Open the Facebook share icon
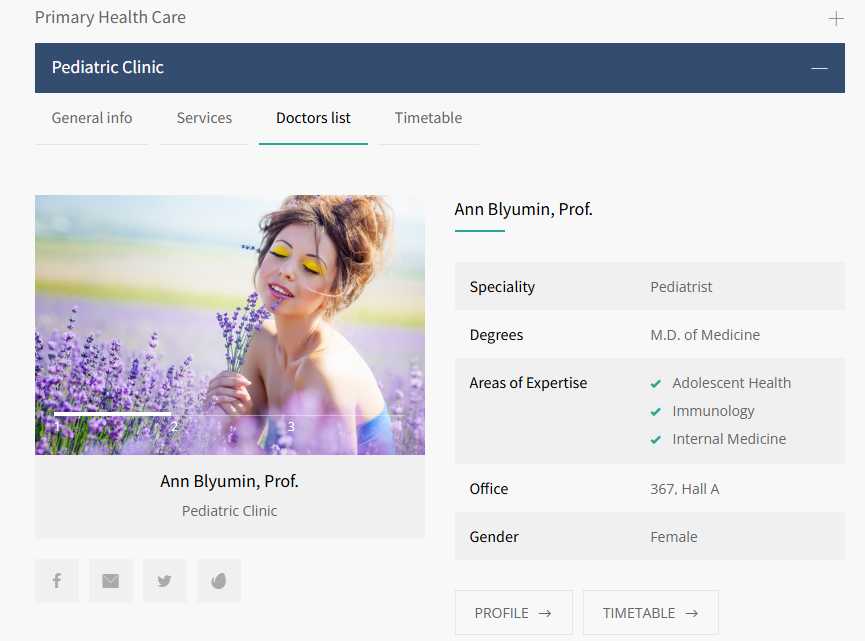Screen dimensions: 865x641 click(57, 581)
